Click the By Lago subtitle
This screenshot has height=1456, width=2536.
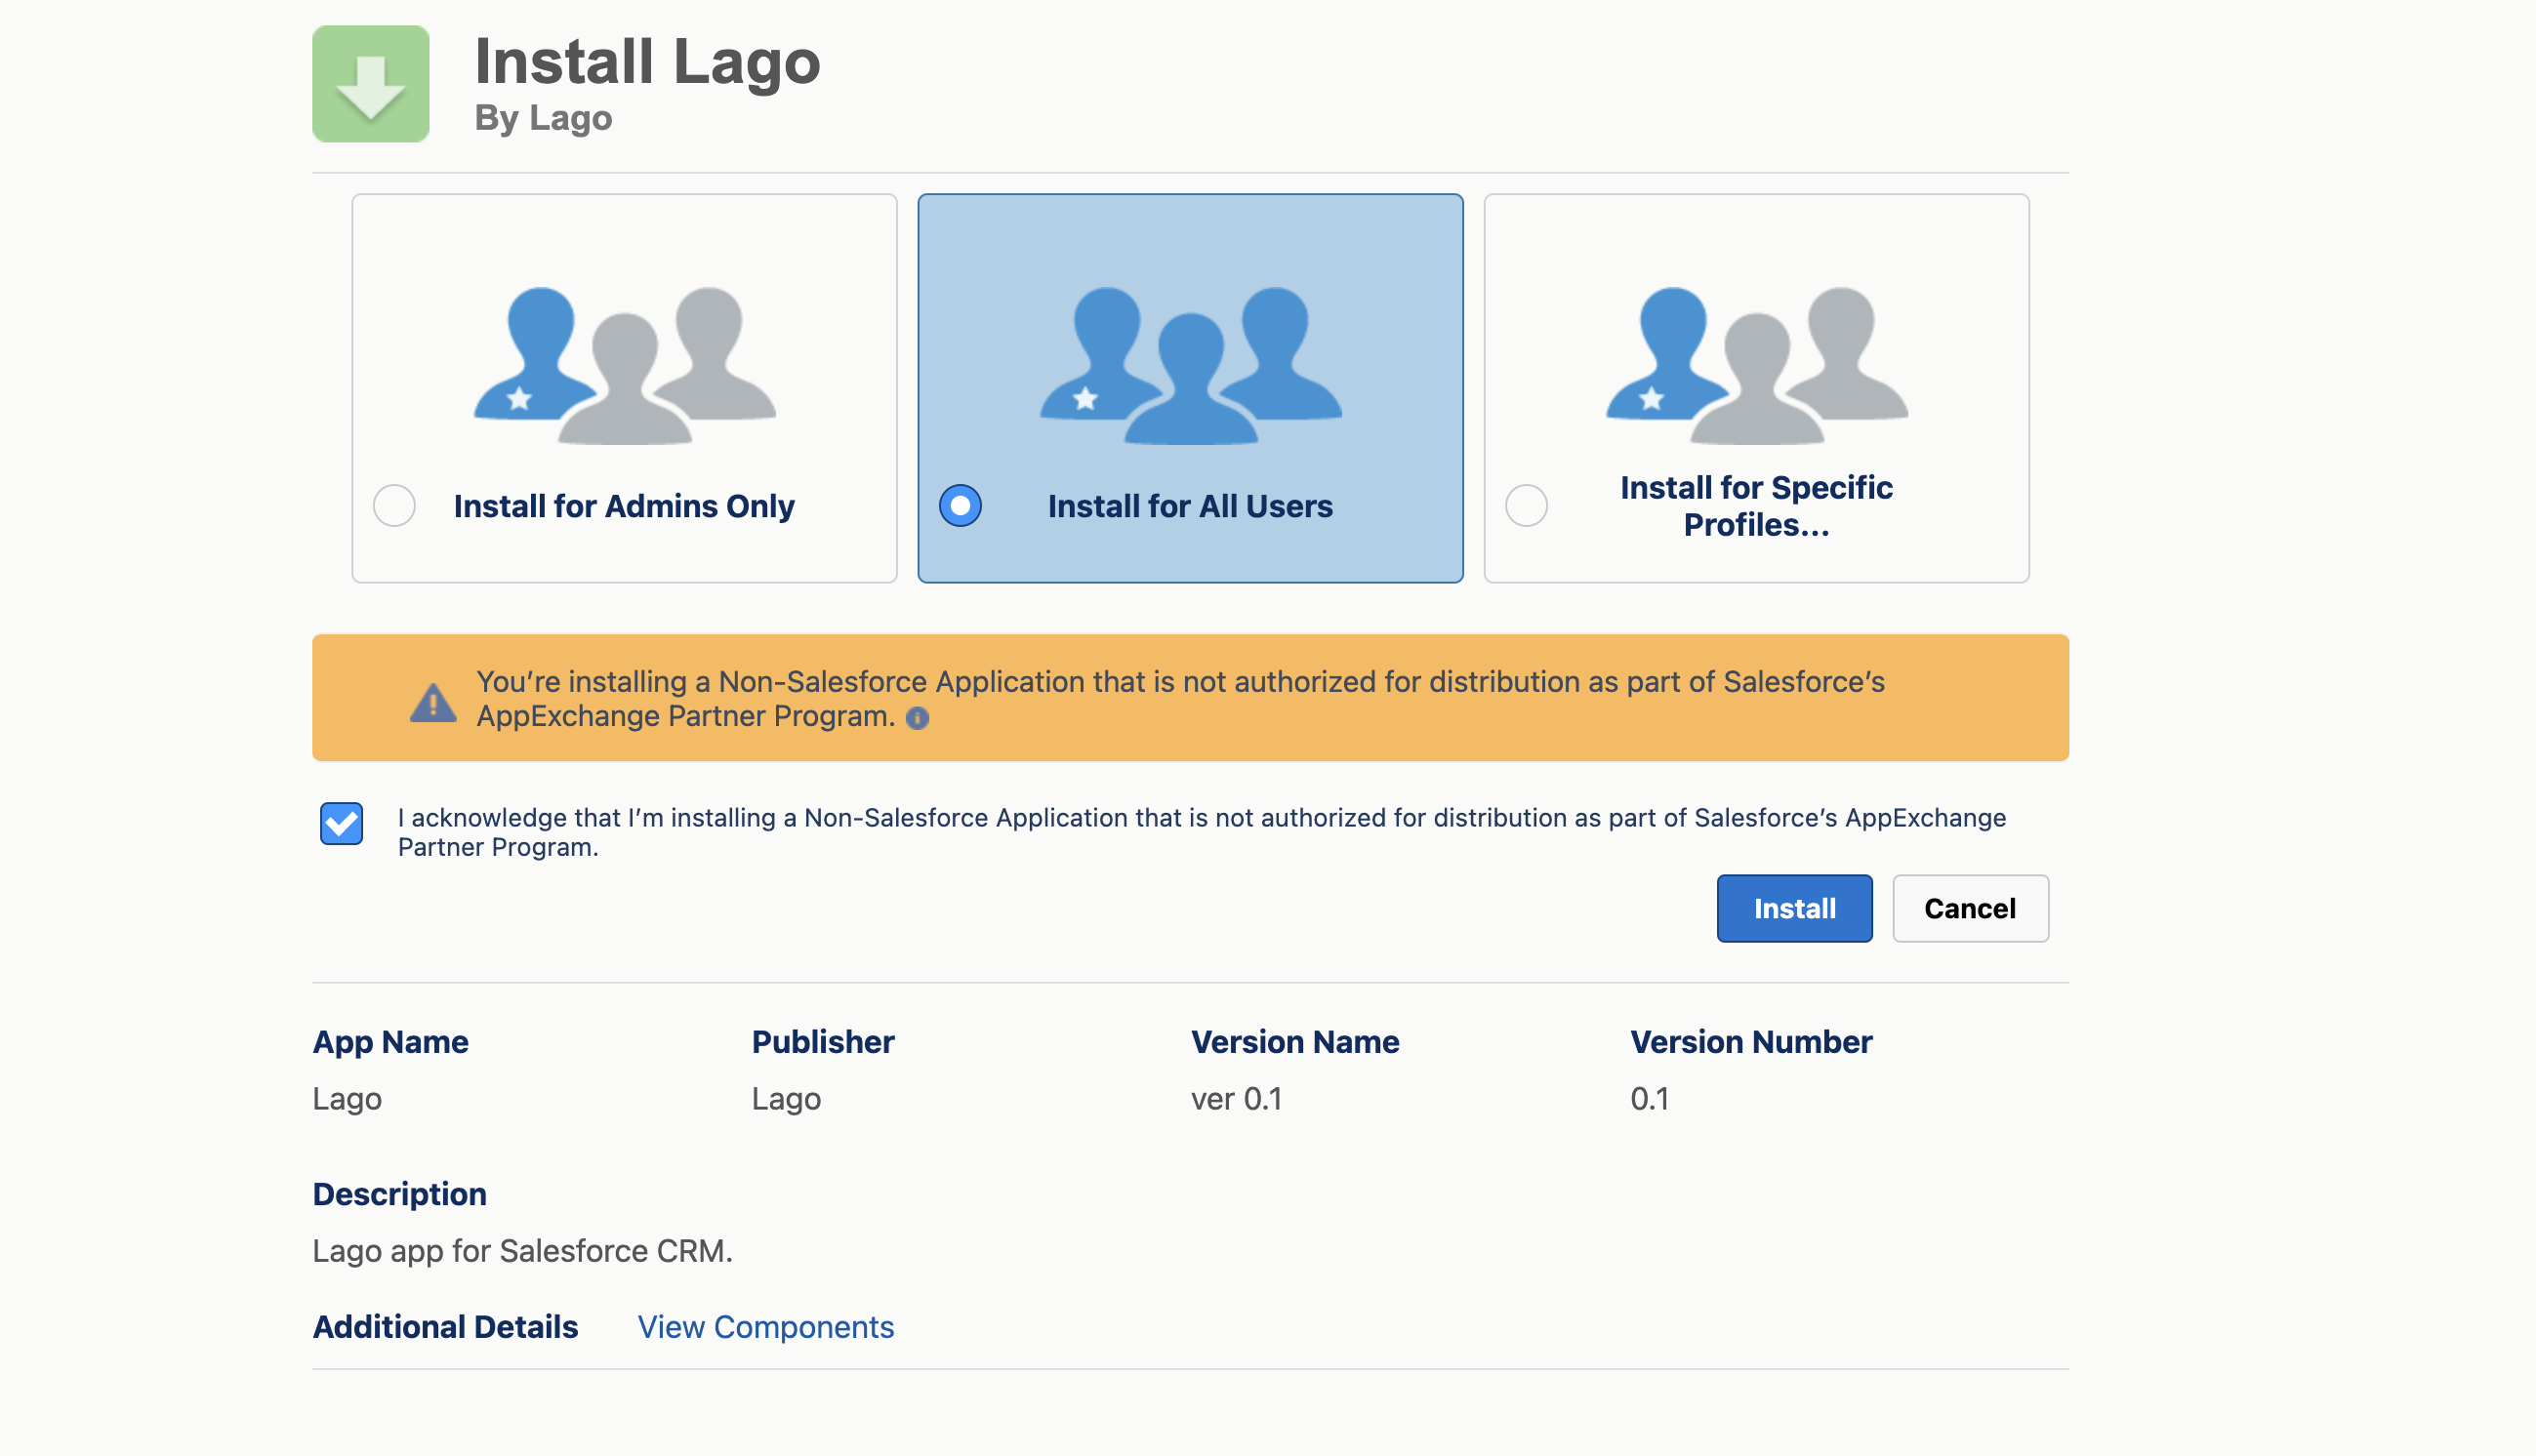pos(543,118)
